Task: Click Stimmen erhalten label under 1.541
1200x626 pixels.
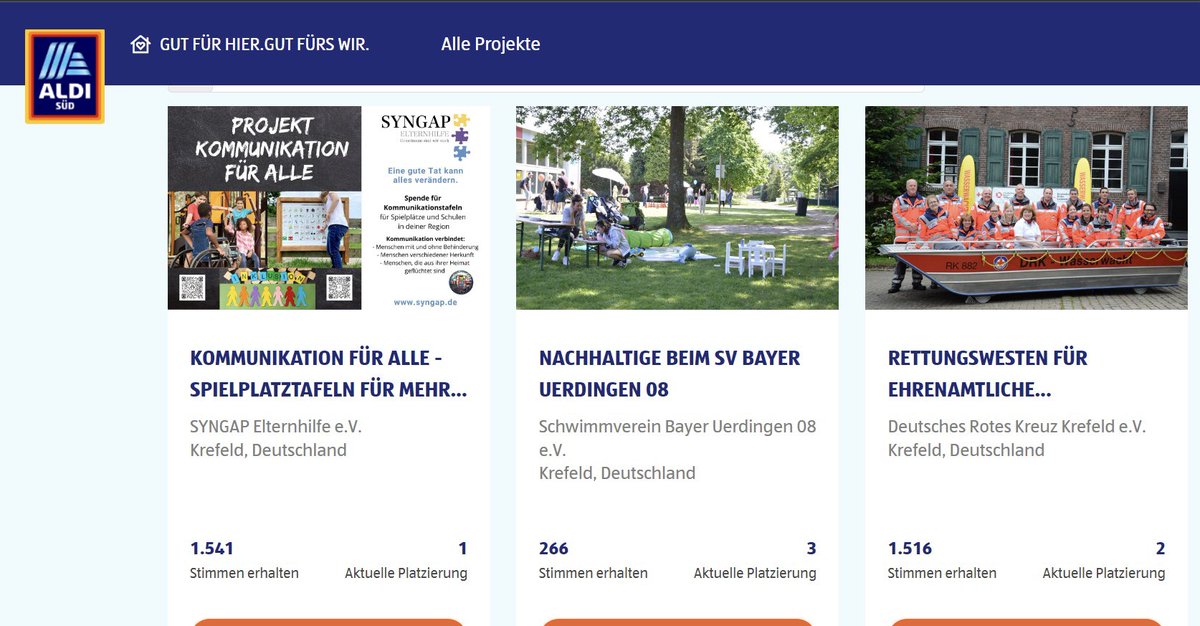Action: tap(244, 573)
